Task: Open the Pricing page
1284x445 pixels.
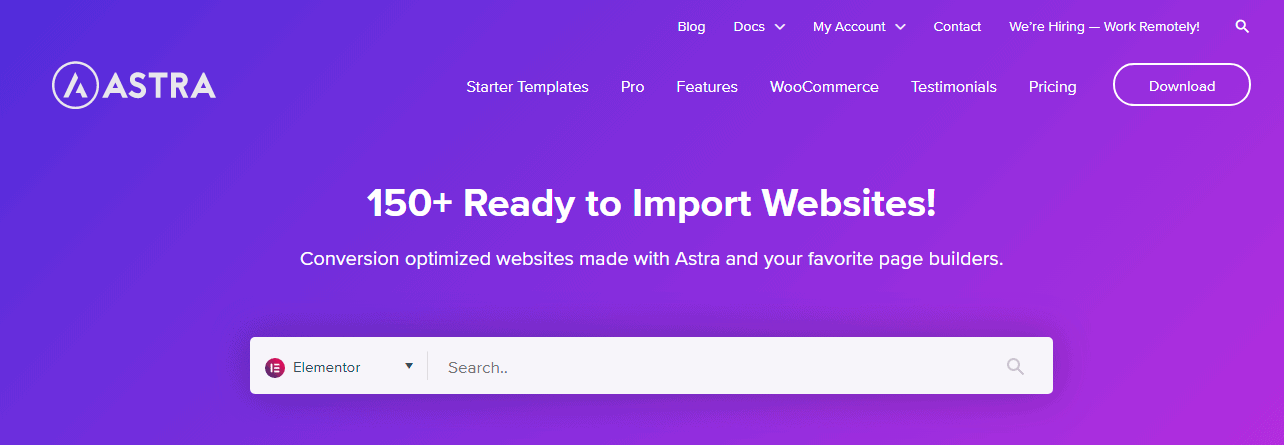Action: pos(1052,87)
